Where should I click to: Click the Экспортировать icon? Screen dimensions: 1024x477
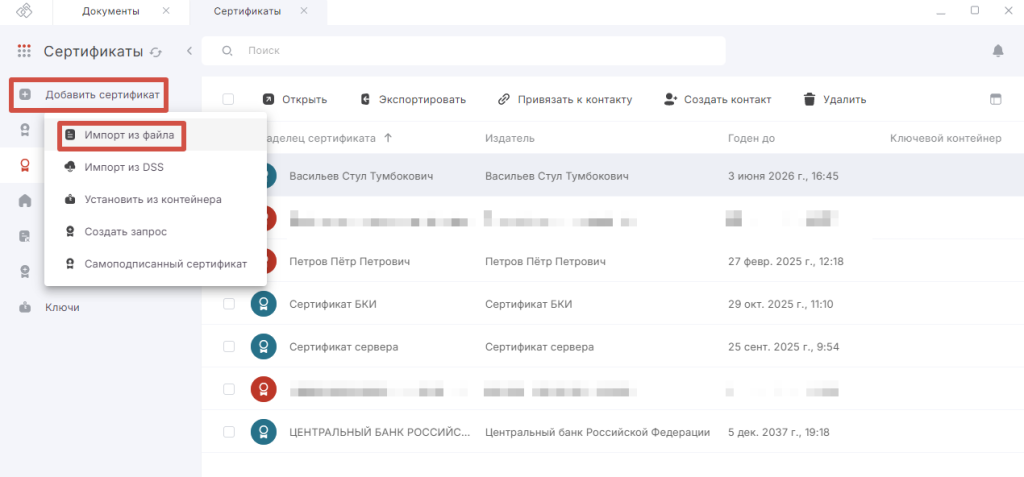coord(366,99)
